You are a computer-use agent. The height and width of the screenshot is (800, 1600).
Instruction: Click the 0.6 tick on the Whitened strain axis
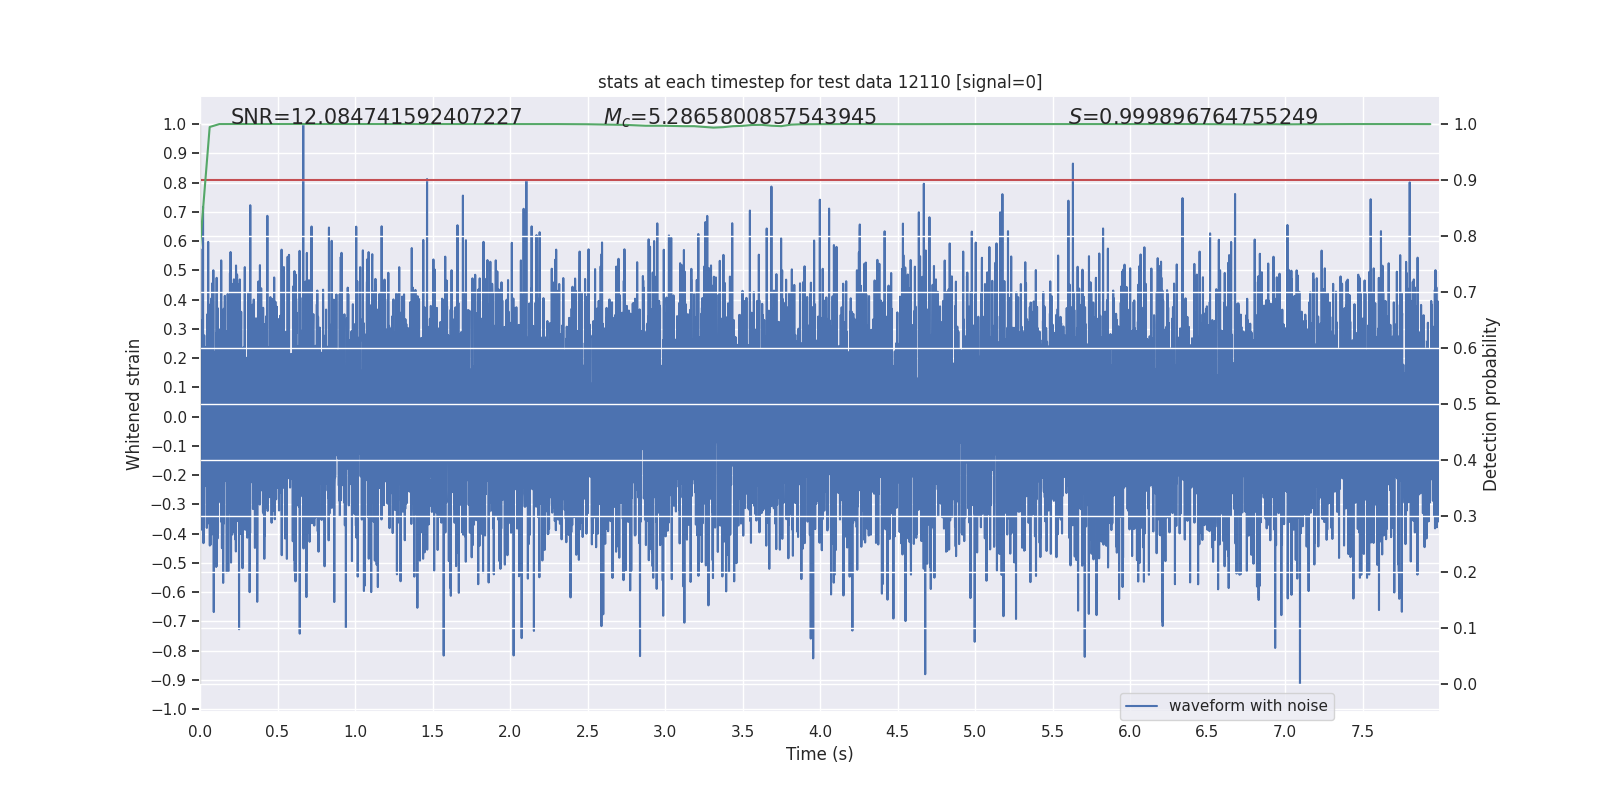click(x=175, y=241)
